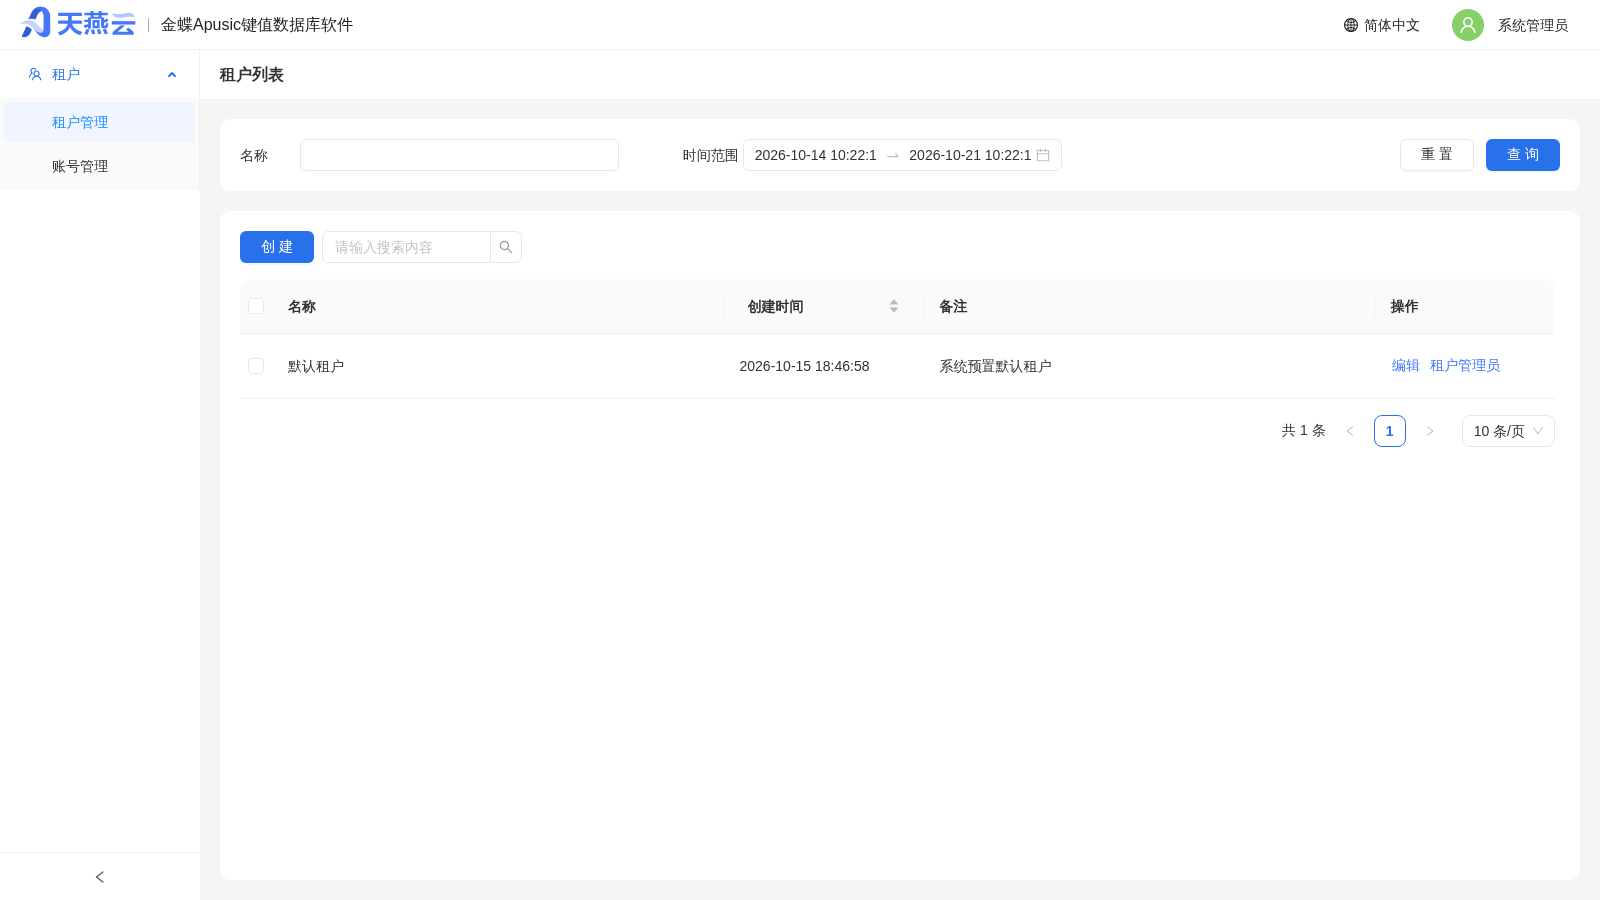Click the calendar icon in the time range
Screen dimensions: 1600x900
[x=1043, y=155]
